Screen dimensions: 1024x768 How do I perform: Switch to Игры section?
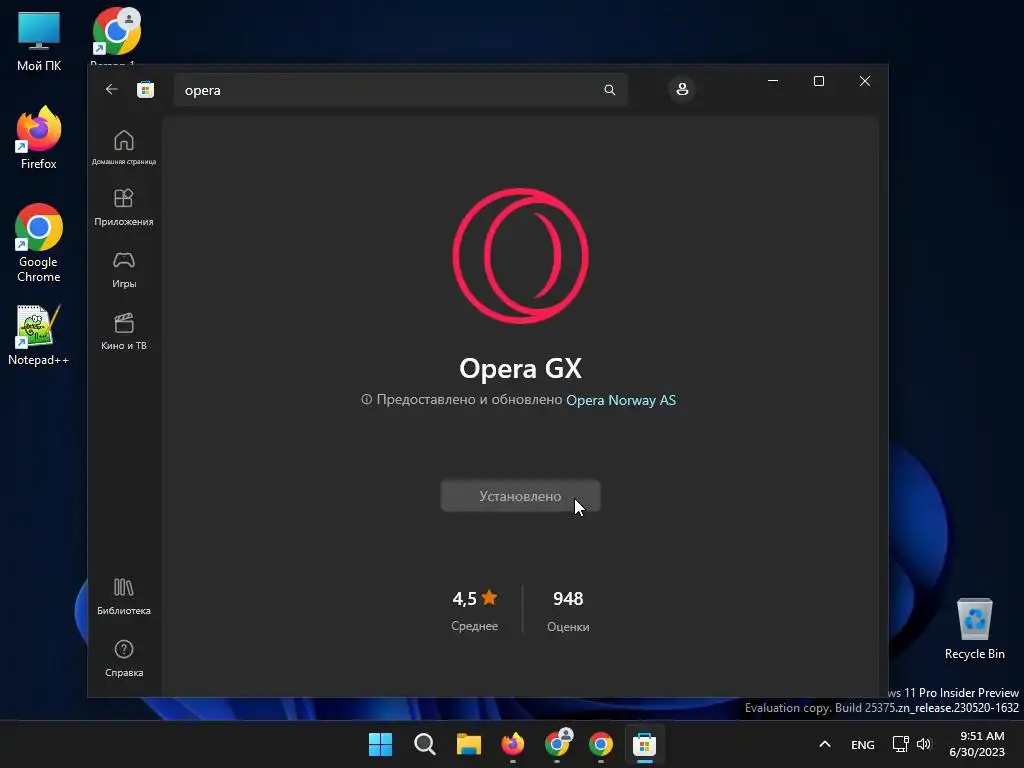pyautogui.click(x=123, y=270)
